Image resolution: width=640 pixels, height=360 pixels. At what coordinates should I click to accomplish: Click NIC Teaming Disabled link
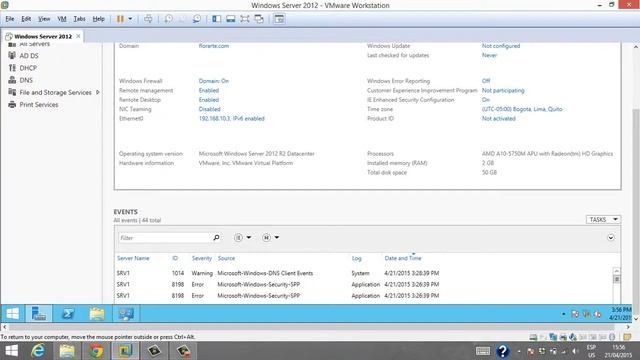tap(209, 109)
